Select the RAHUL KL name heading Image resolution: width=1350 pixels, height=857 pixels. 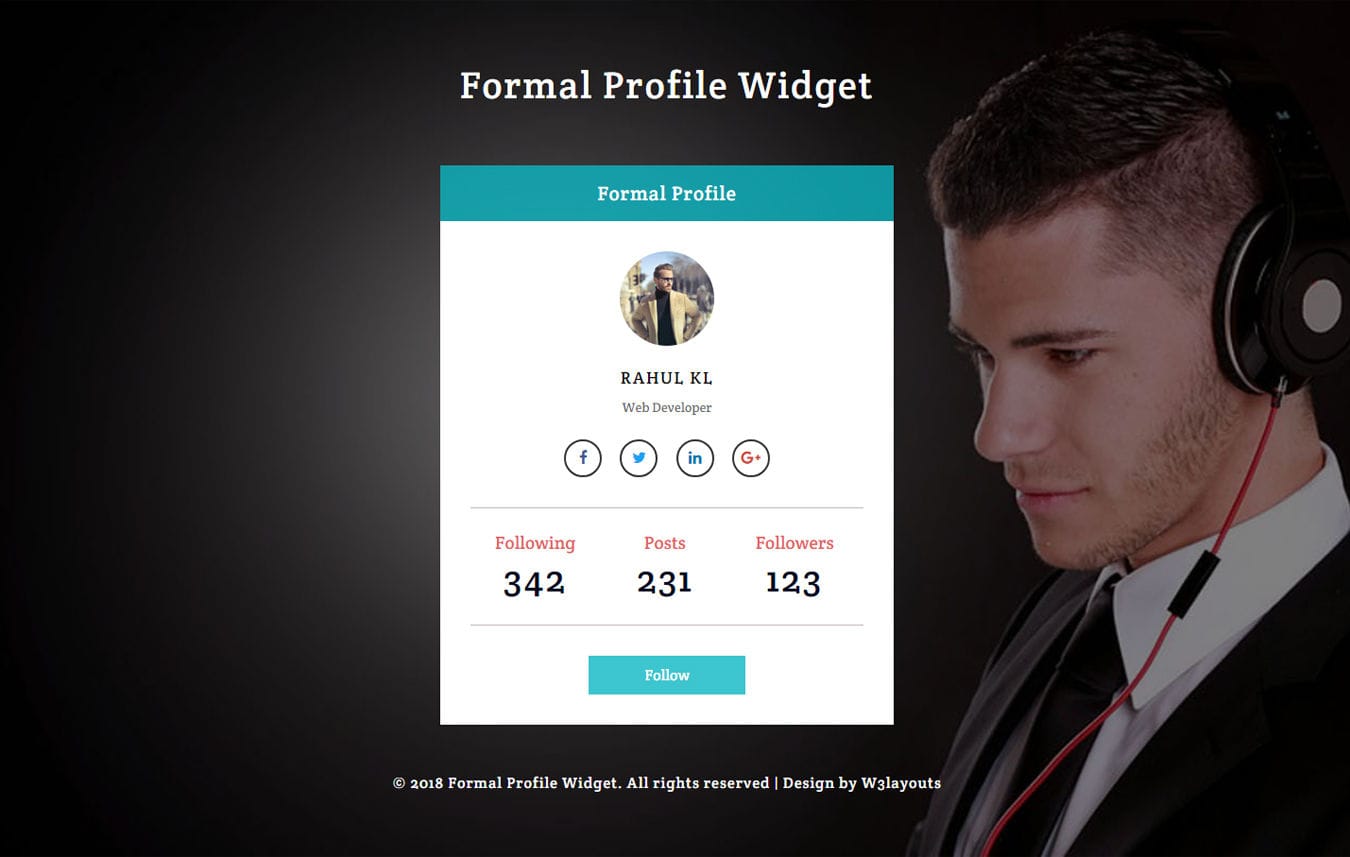tap(667, 378)
